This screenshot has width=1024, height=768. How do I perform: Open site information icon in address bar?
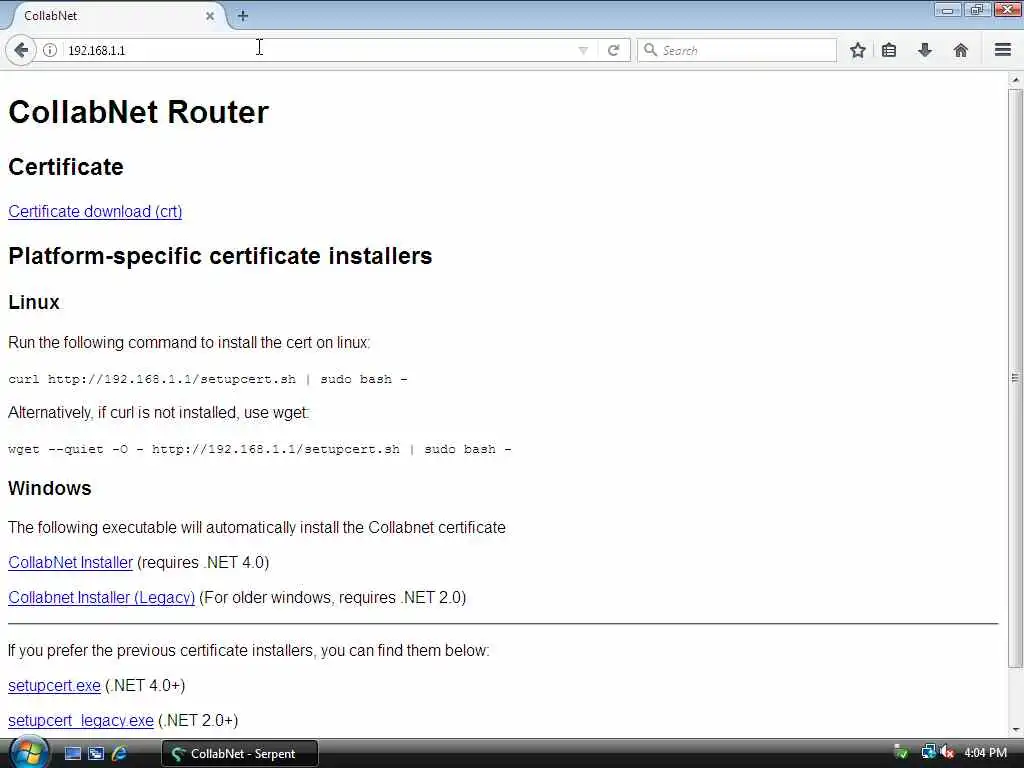(50, 50)
